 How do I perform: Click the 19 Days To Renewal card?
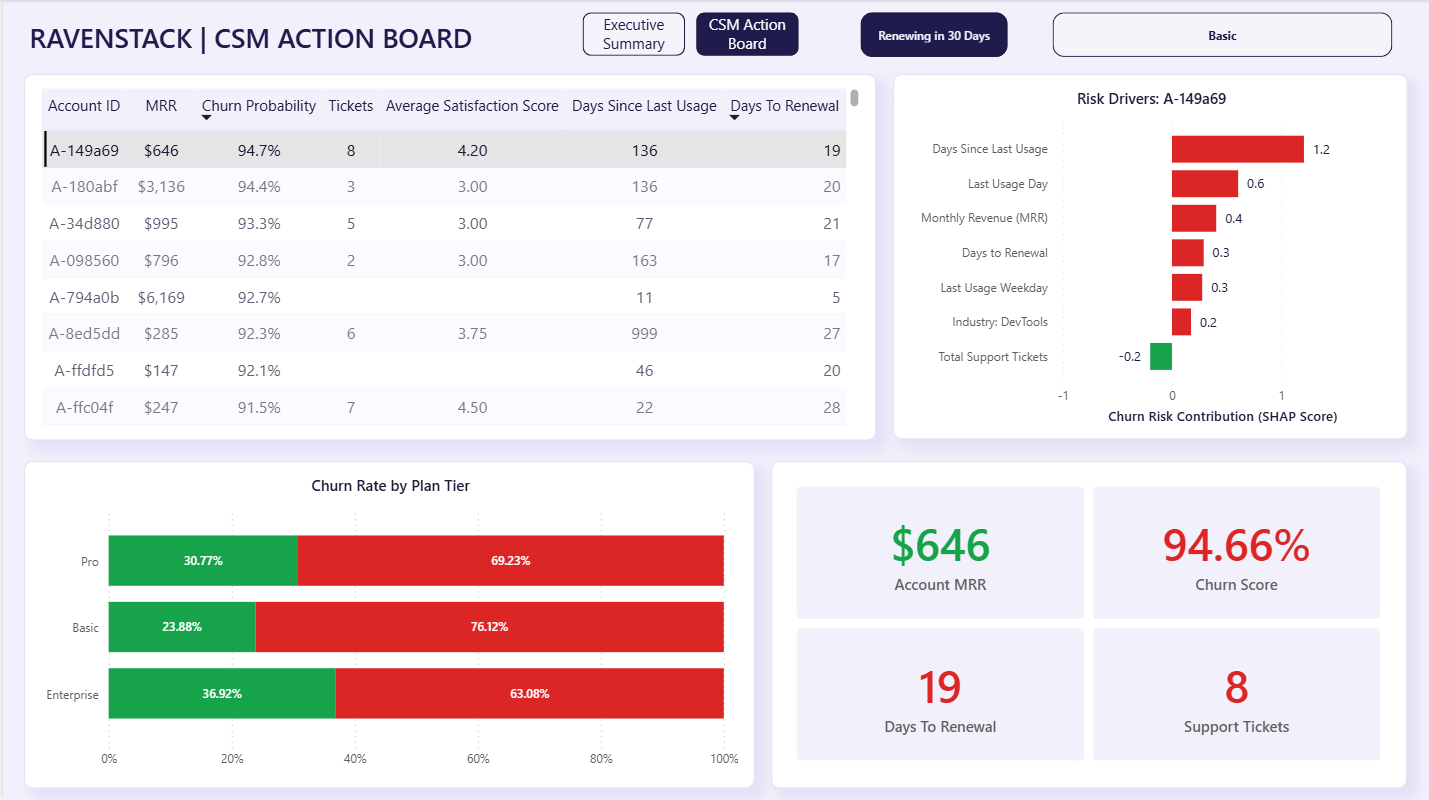[940, 694]
